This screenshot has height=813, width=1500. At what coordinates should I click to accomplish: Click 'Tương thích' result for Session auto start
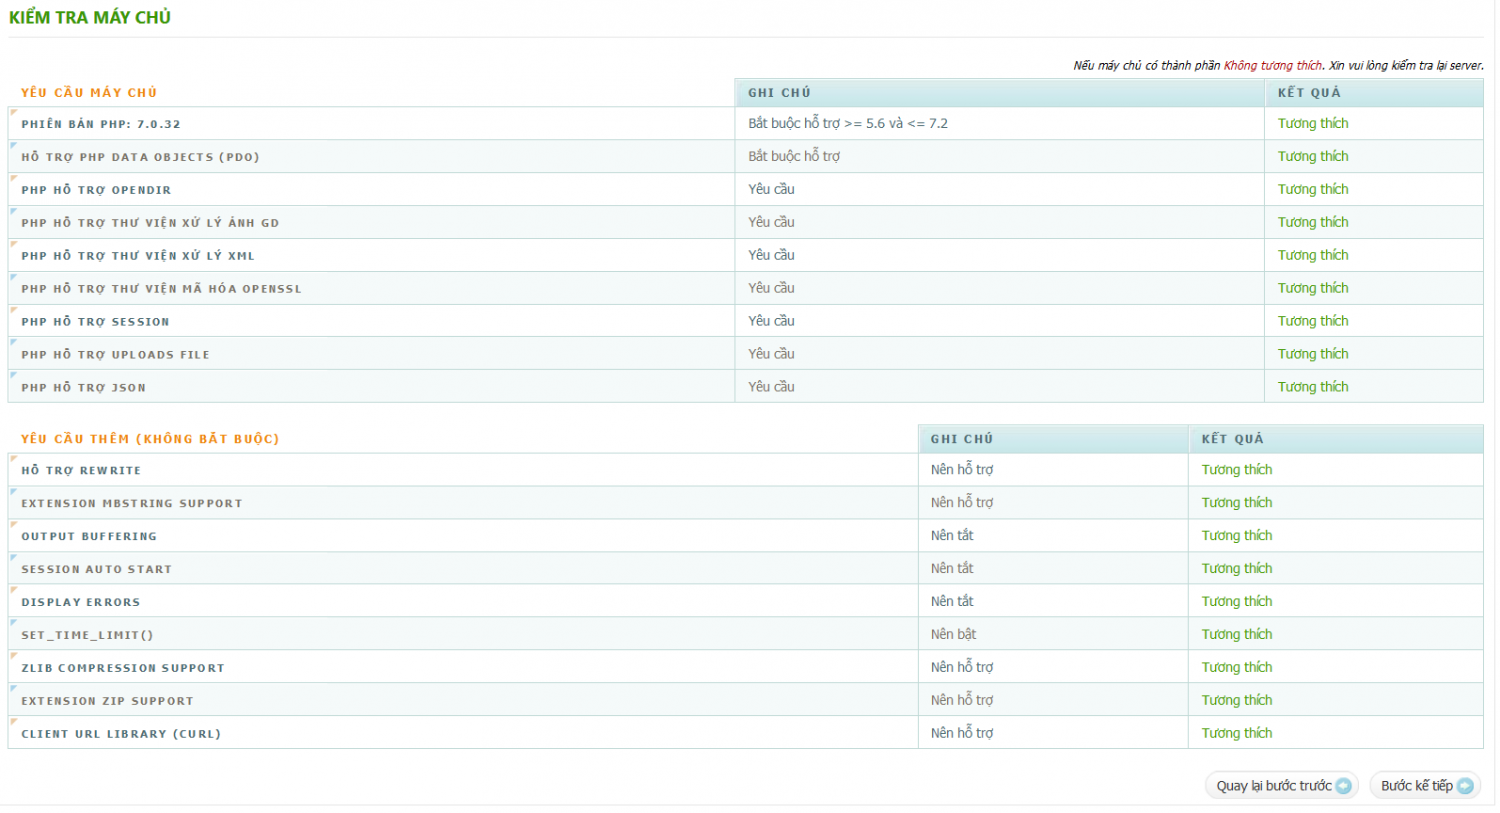(x=1237, y=568)
